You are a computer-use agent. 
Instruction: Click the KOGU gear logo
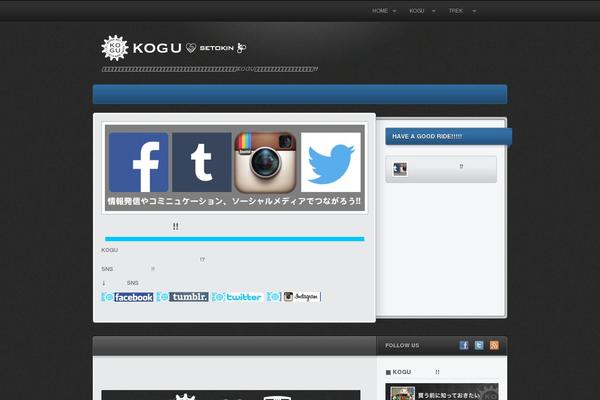click(114, 48)
